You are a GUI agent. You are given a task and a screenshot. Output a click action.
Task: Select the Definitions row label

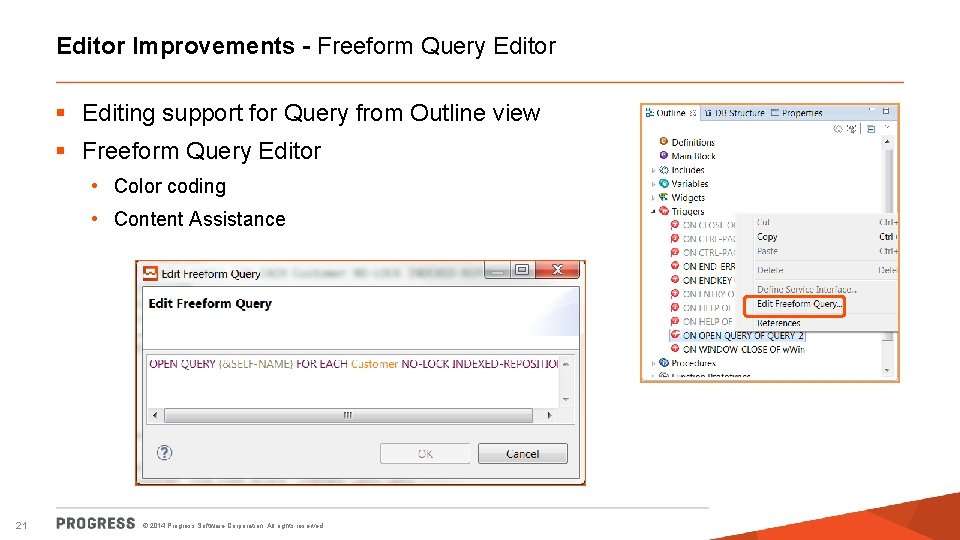pos(692,142)
